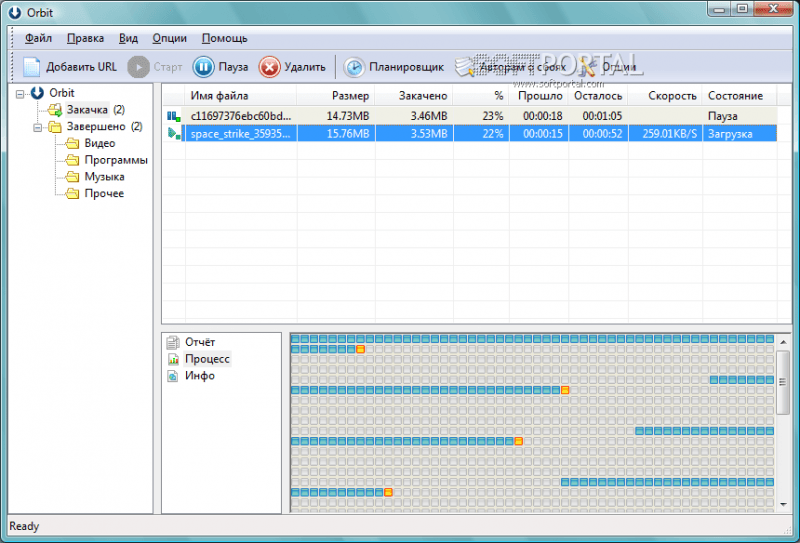Click the Завершено folder icon
Image resolution: width=800 pixels, height=543 pixels.
[55, 127]
